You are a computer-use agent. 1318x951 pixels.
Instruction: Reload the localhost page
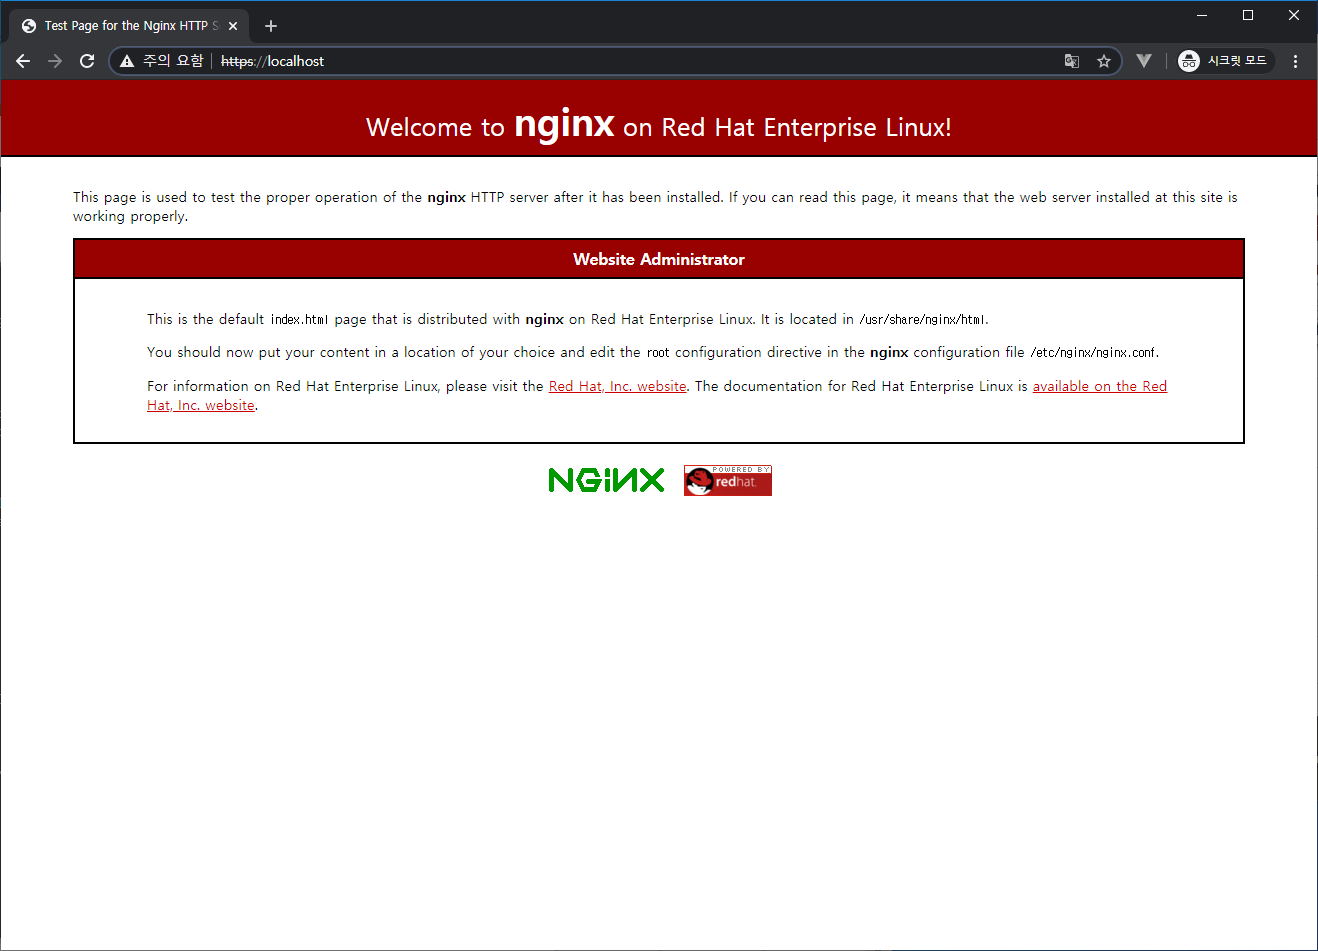[87, 61]
